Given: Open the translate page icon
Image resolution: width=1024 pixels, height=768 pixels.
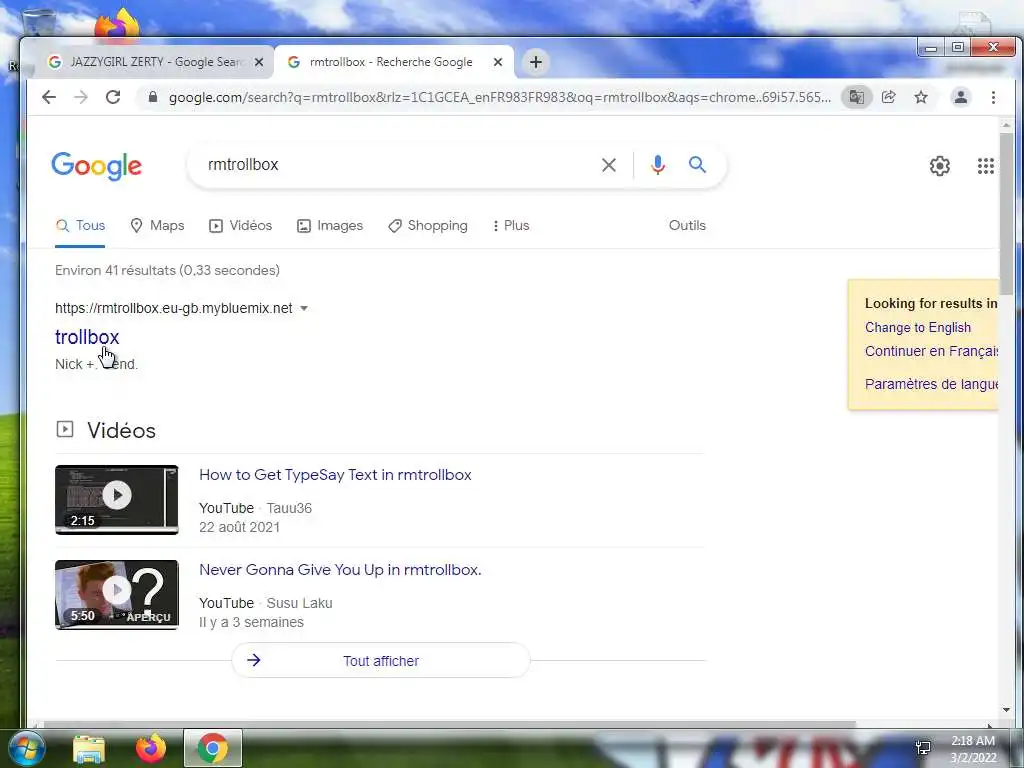Looking at the screenshot, I should pos(856,97).
